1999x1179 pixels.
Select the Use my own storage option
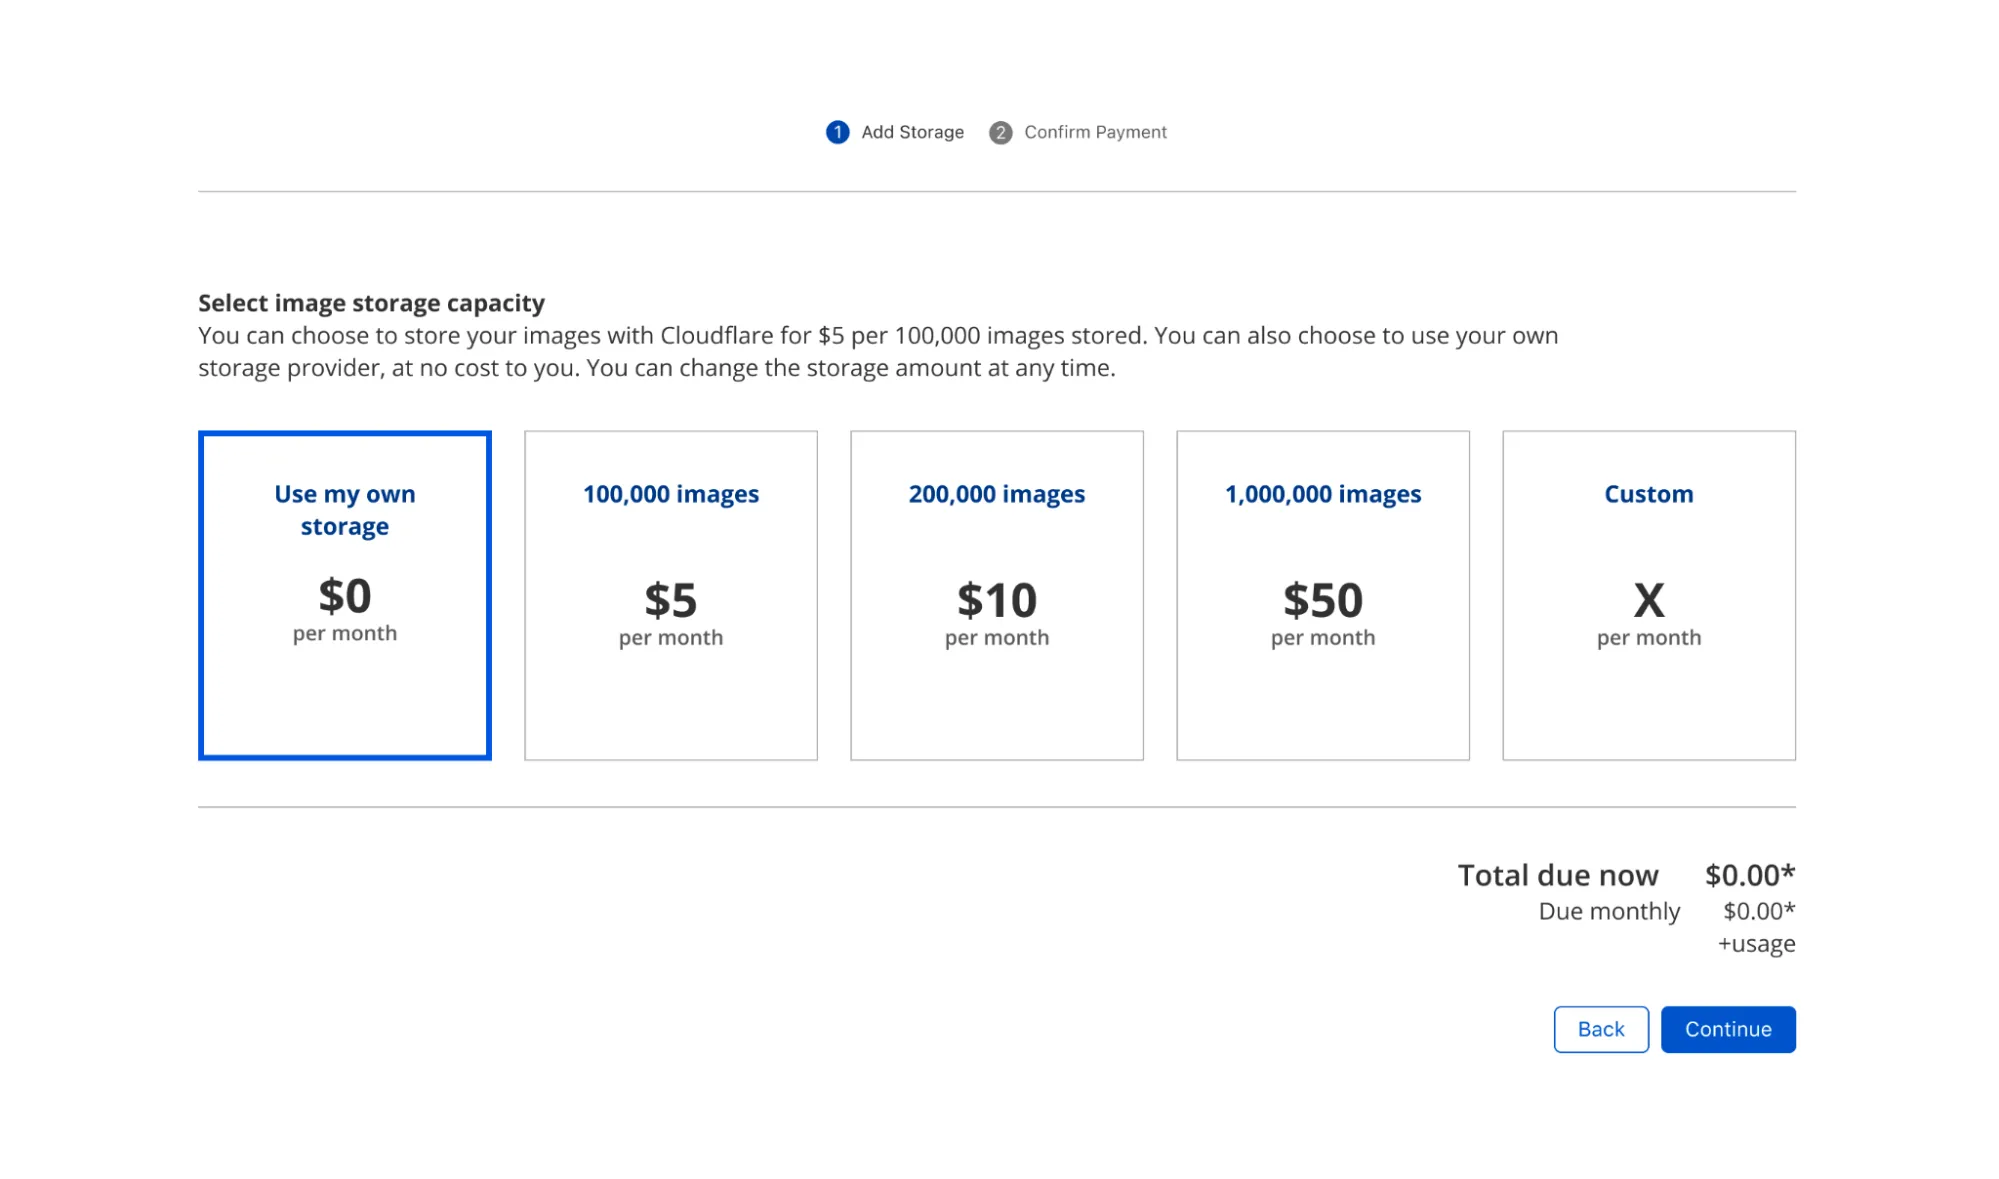click(344, 510)
